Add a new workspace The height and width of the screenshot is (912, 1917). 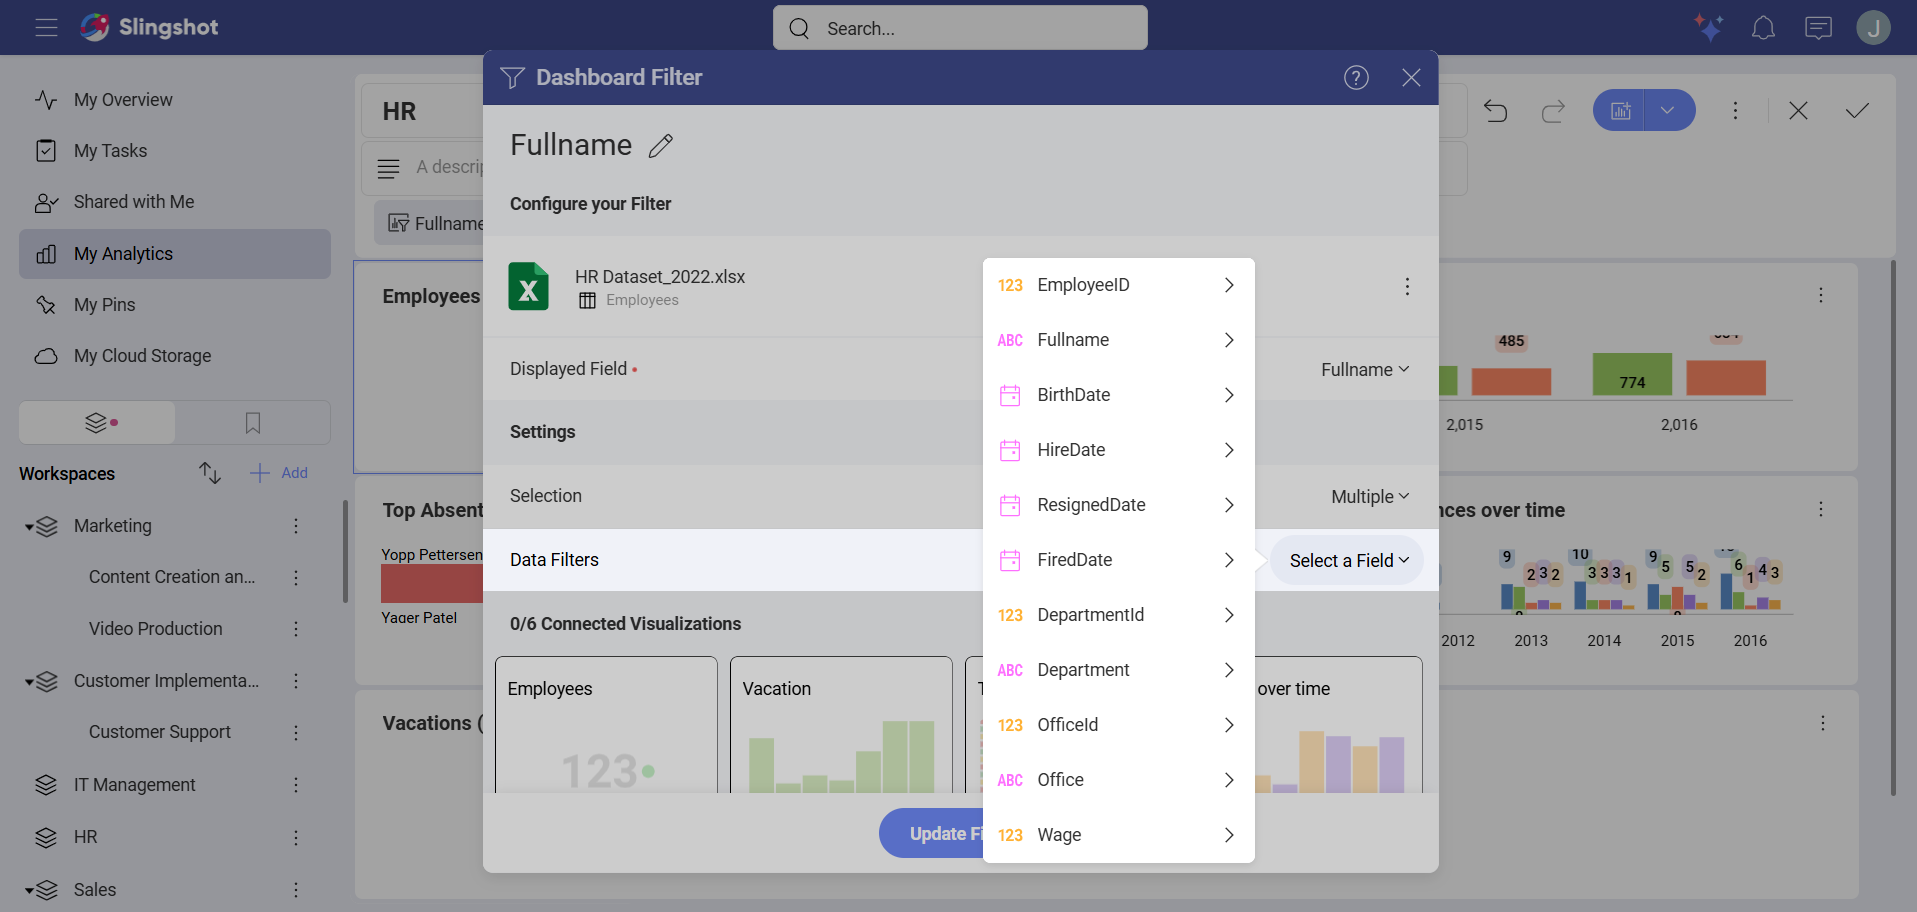click(279, 473)
